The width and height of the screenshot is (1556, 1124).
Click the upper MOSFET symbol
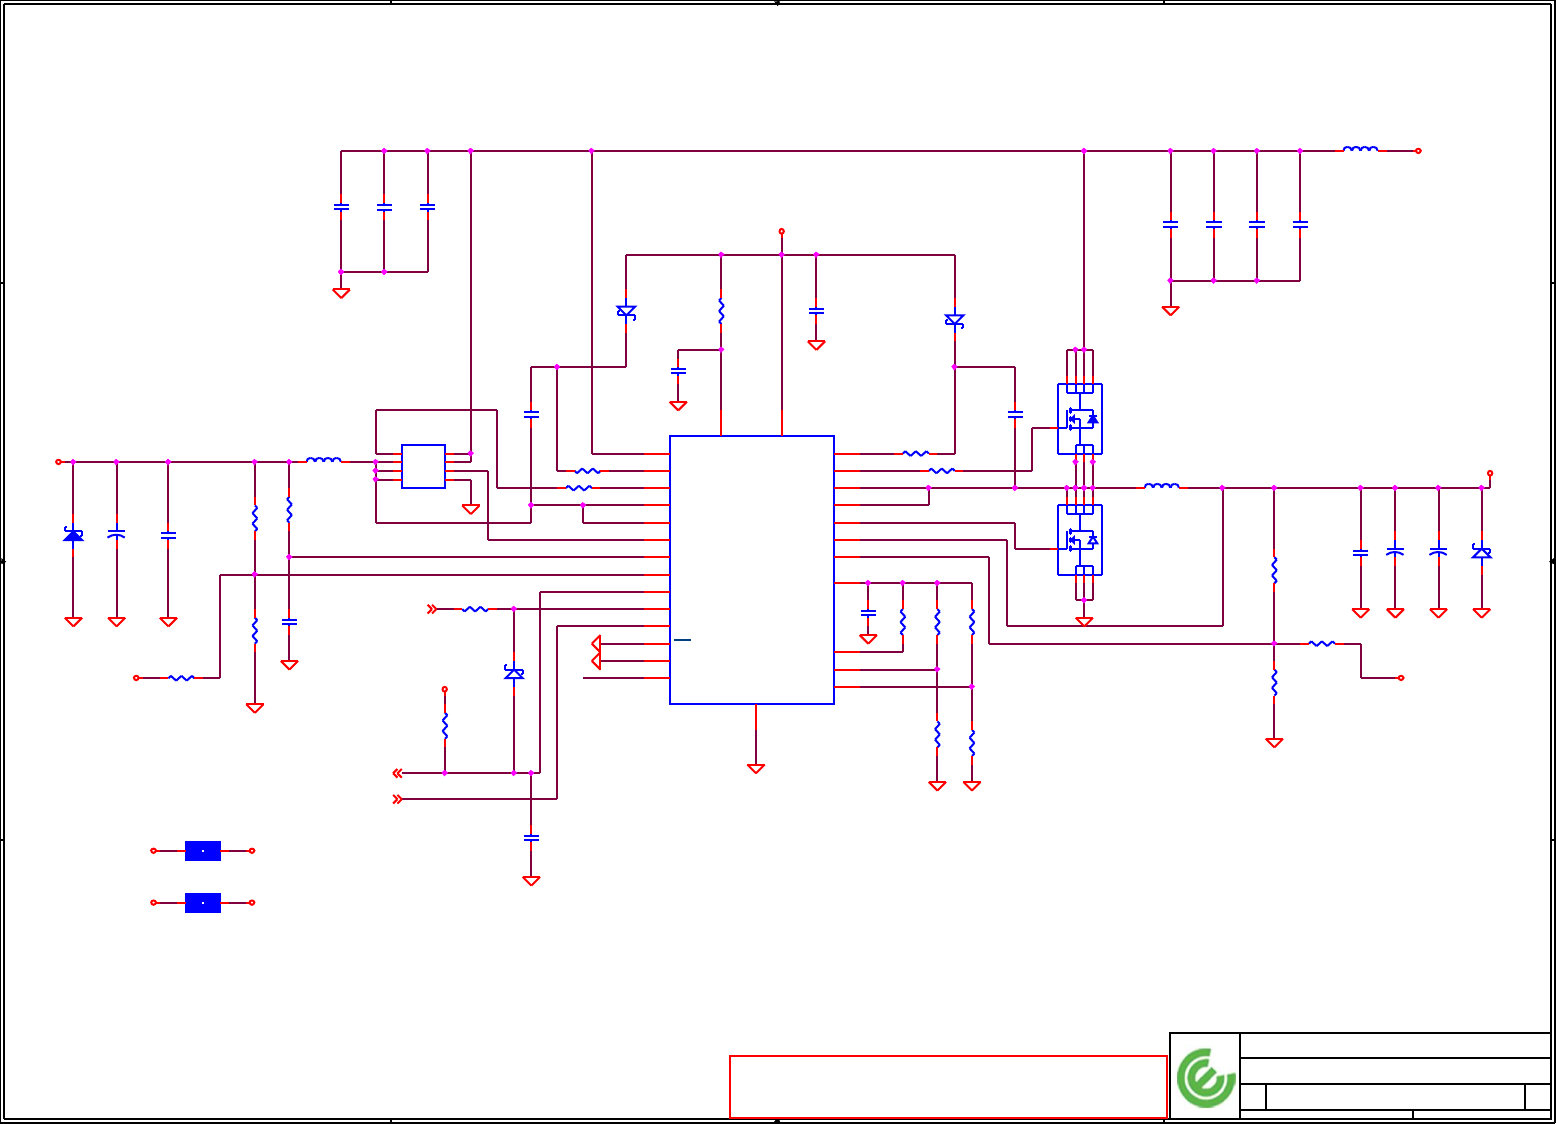point(1080,419)
